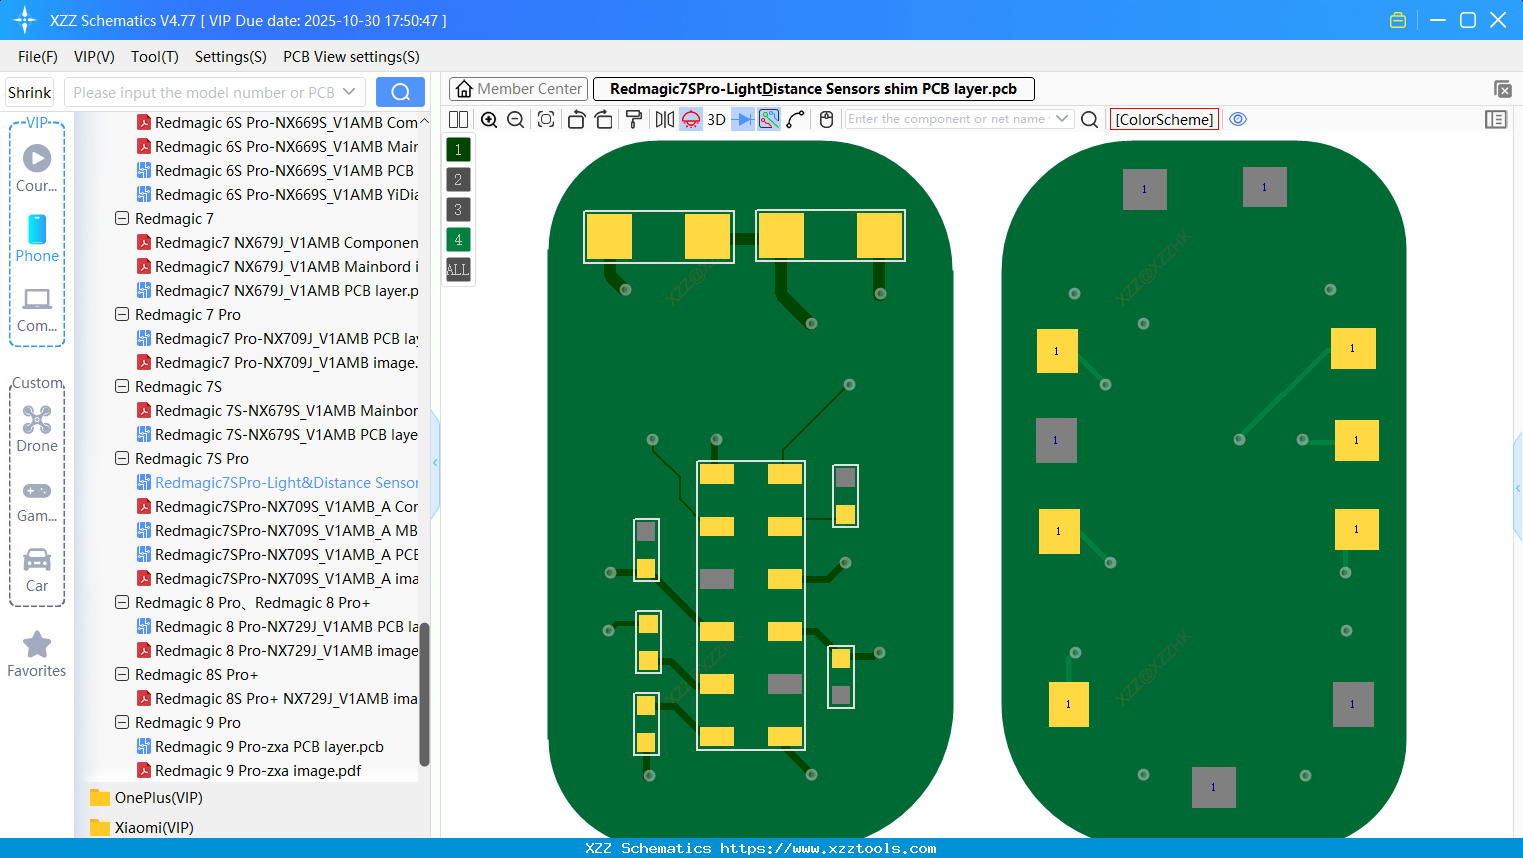The image size is (1523, 858).
Task: Click the Member Center button
Action: 517,88
